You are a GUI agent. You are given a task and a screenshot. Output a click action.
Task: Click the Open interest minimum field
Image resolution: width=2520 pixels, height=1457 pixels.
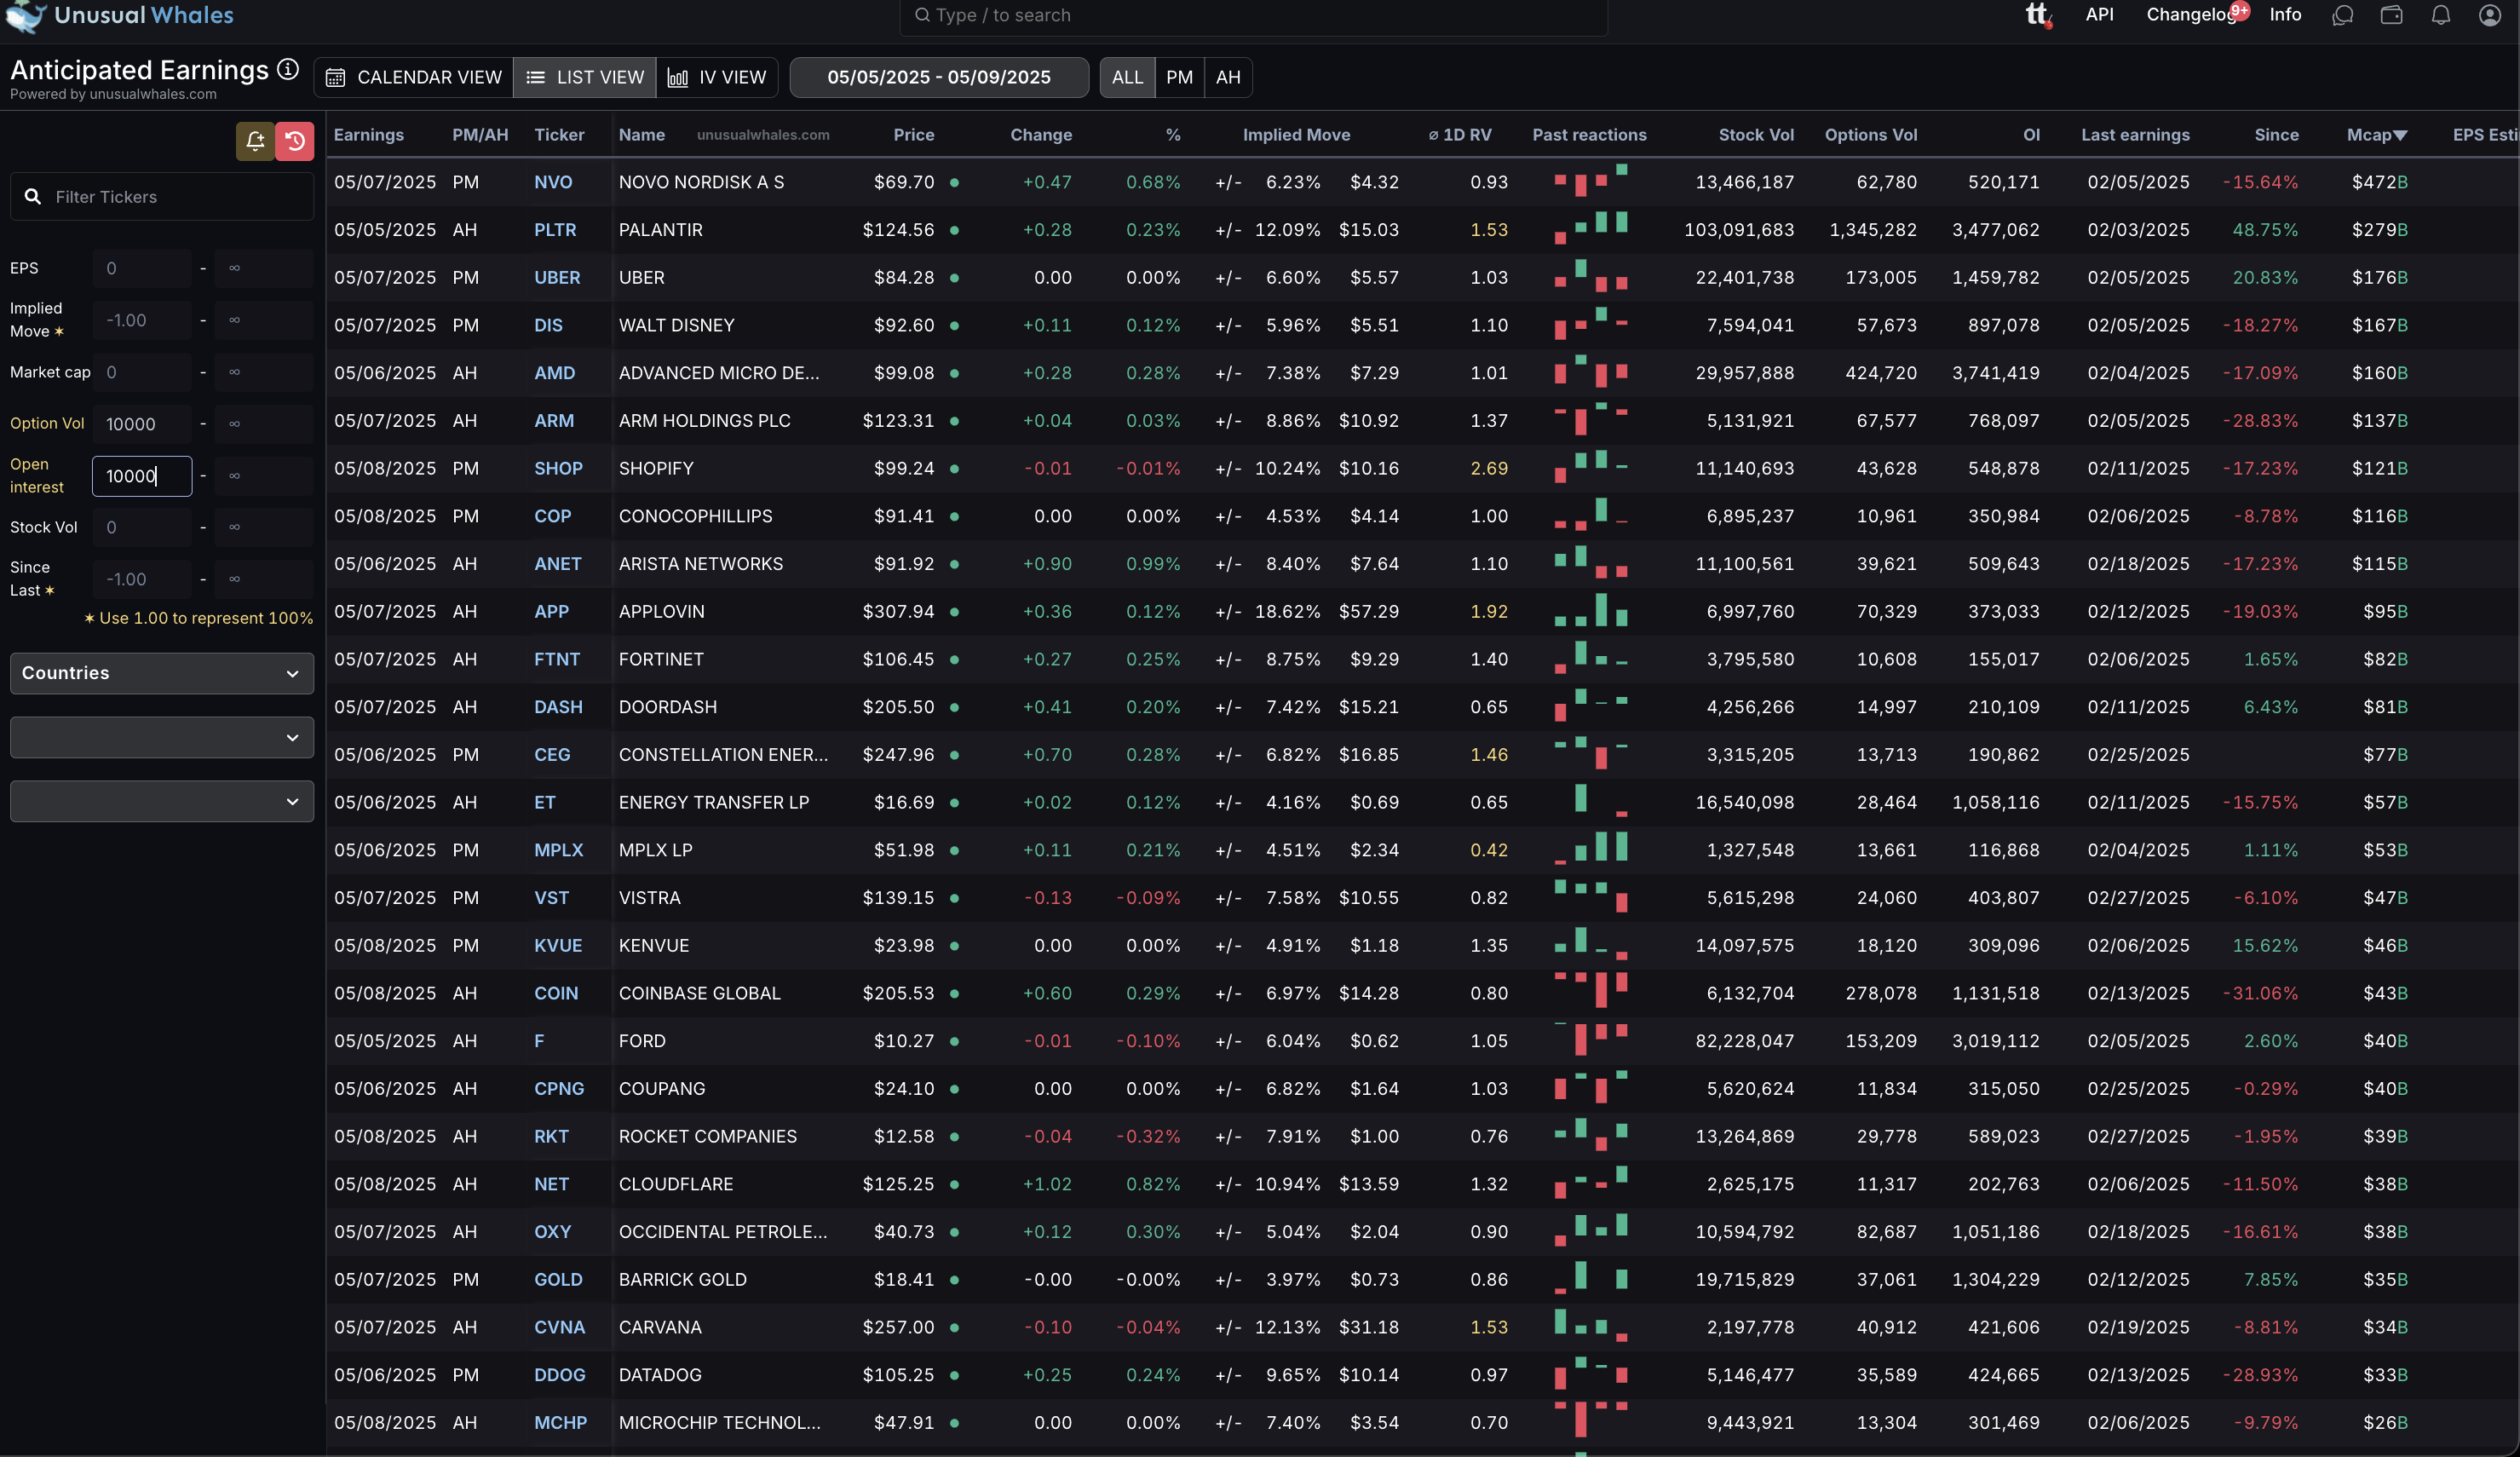(x=142, y=476)
